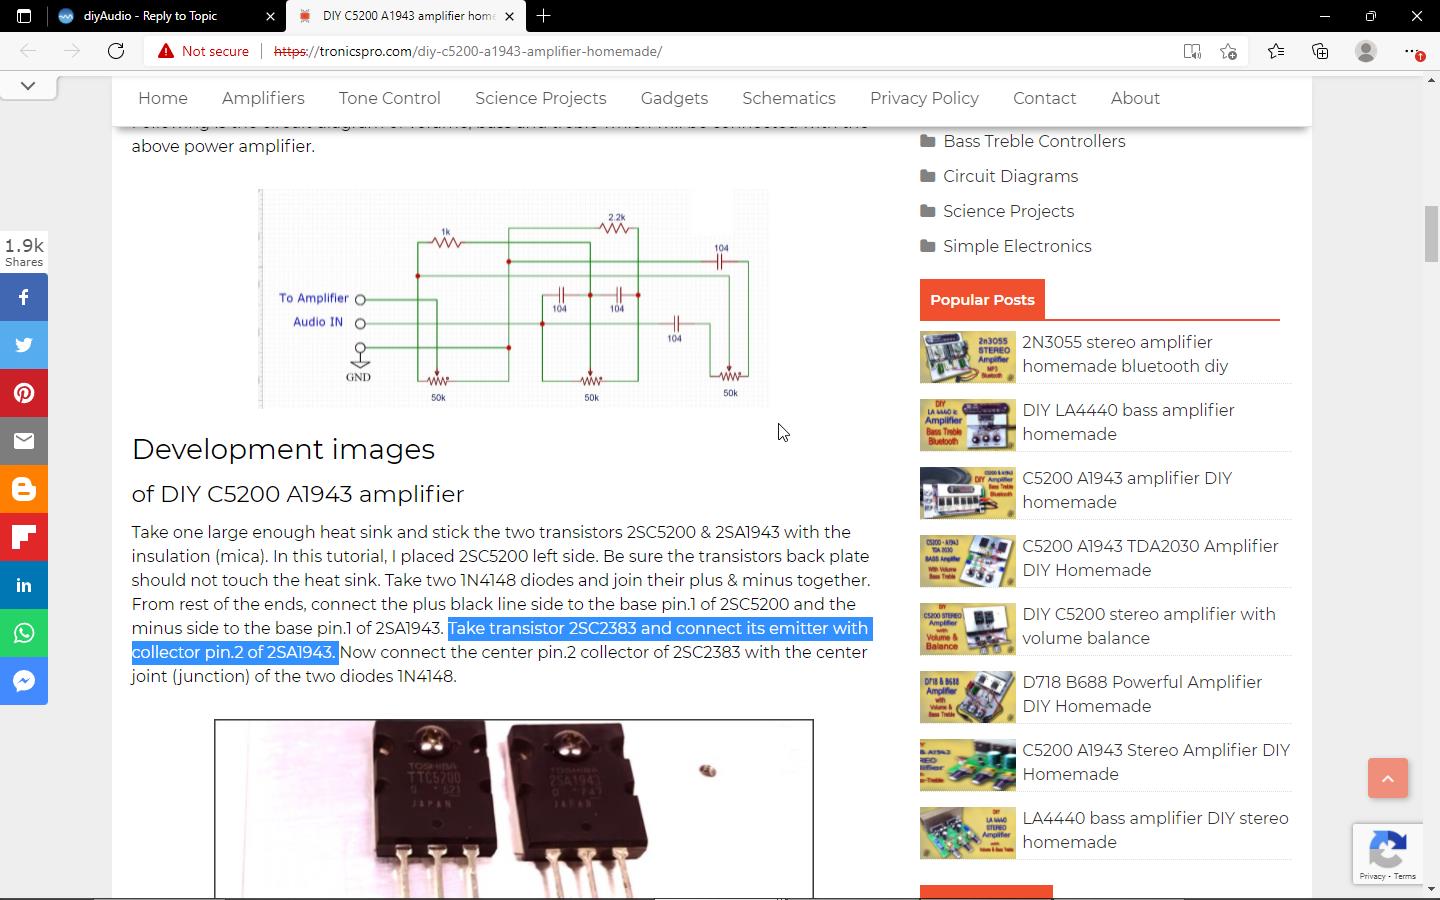Screen dimensions: 1440x900
Task: Open the Amplifiers menu item
Action: [263, 98]
